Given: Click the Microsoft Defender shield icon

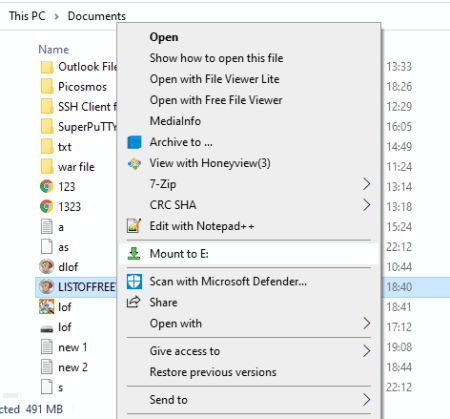Looking at the screenshot, I should [134, 281].
